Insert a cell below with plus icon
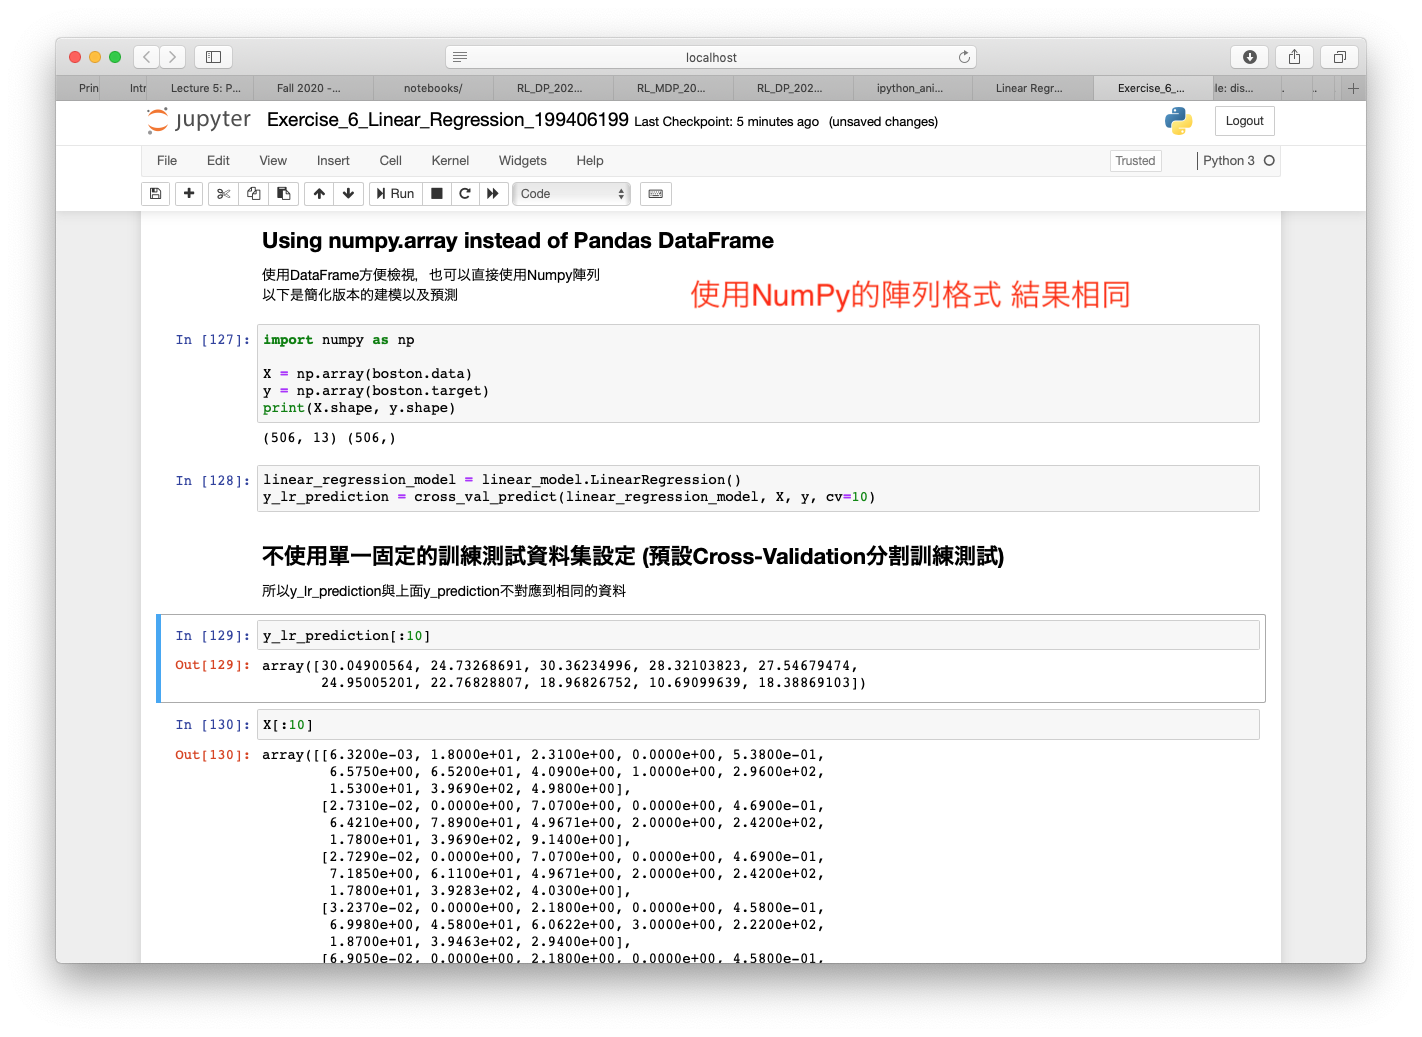This screenshot has height=1037, width=1422. coord(189,194)
